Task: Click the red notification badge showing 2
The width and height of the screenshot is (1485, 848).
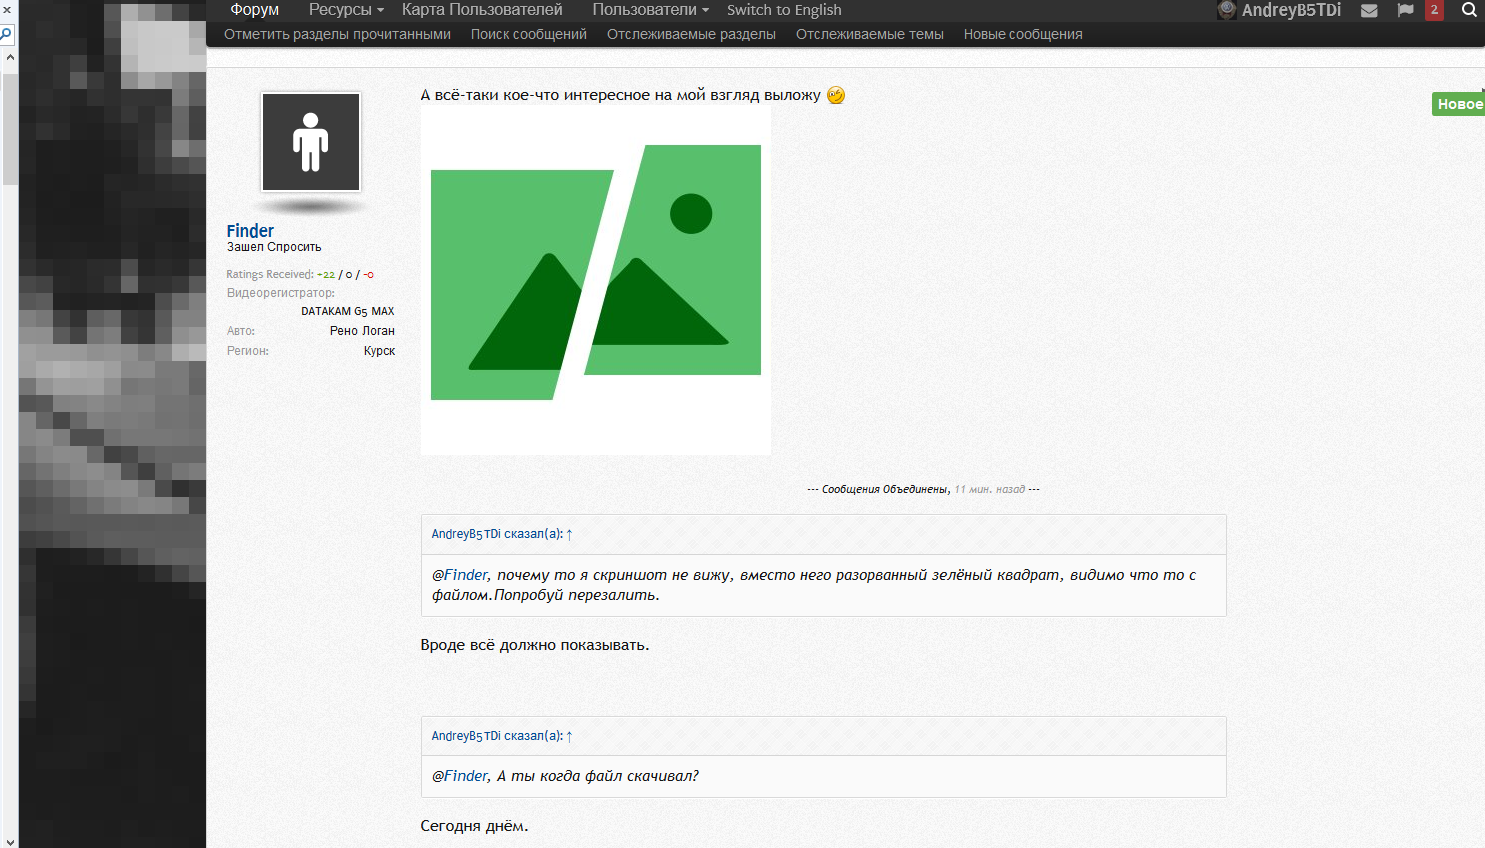Action: click(1434, 10)
